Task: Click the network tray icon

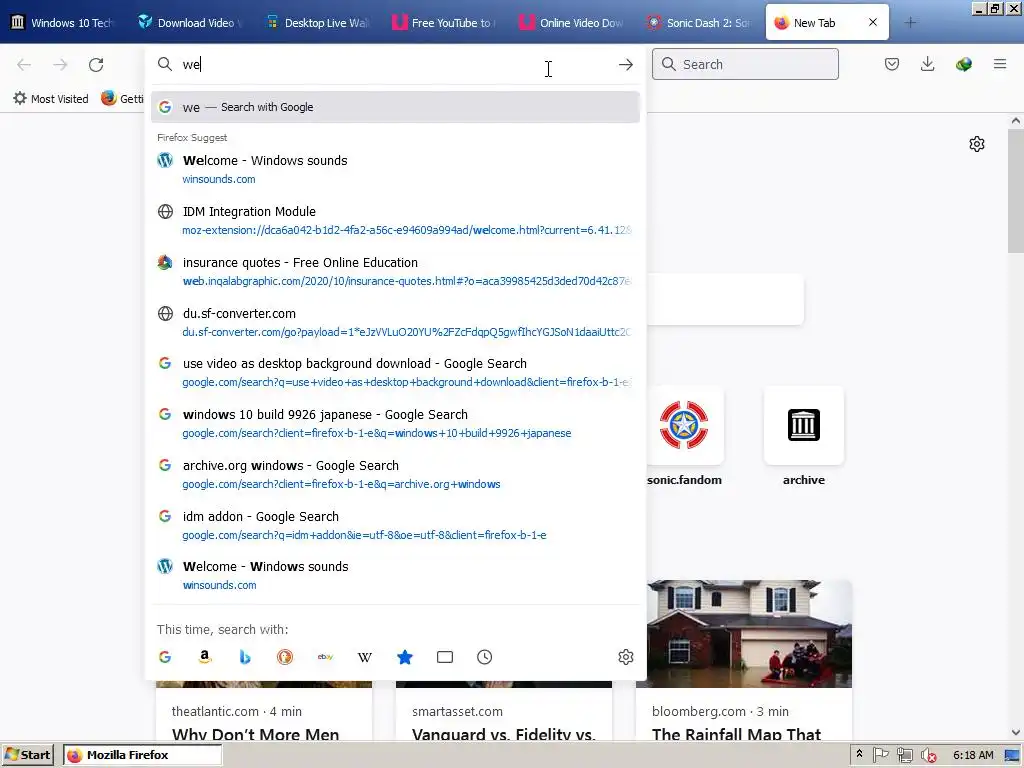Action: (904, 755)
